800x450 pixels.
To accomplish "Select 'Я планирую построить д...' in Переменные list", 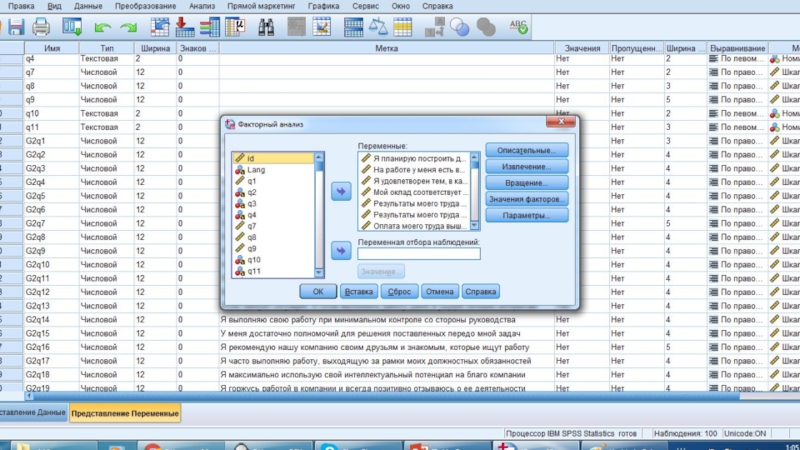I will 414,159.
